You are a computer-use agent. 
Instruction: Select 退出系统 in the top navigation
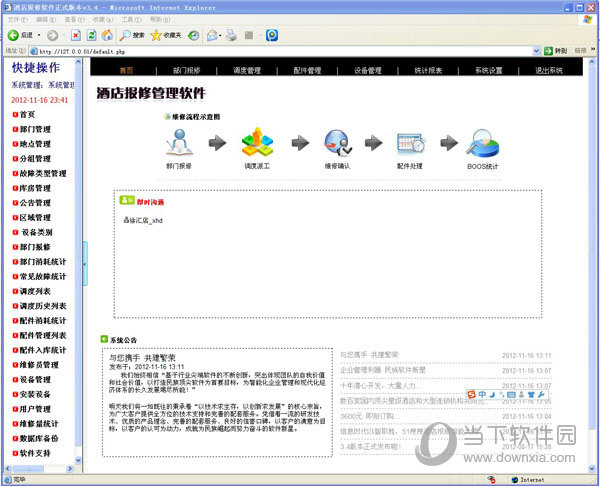tap(549, 71)
